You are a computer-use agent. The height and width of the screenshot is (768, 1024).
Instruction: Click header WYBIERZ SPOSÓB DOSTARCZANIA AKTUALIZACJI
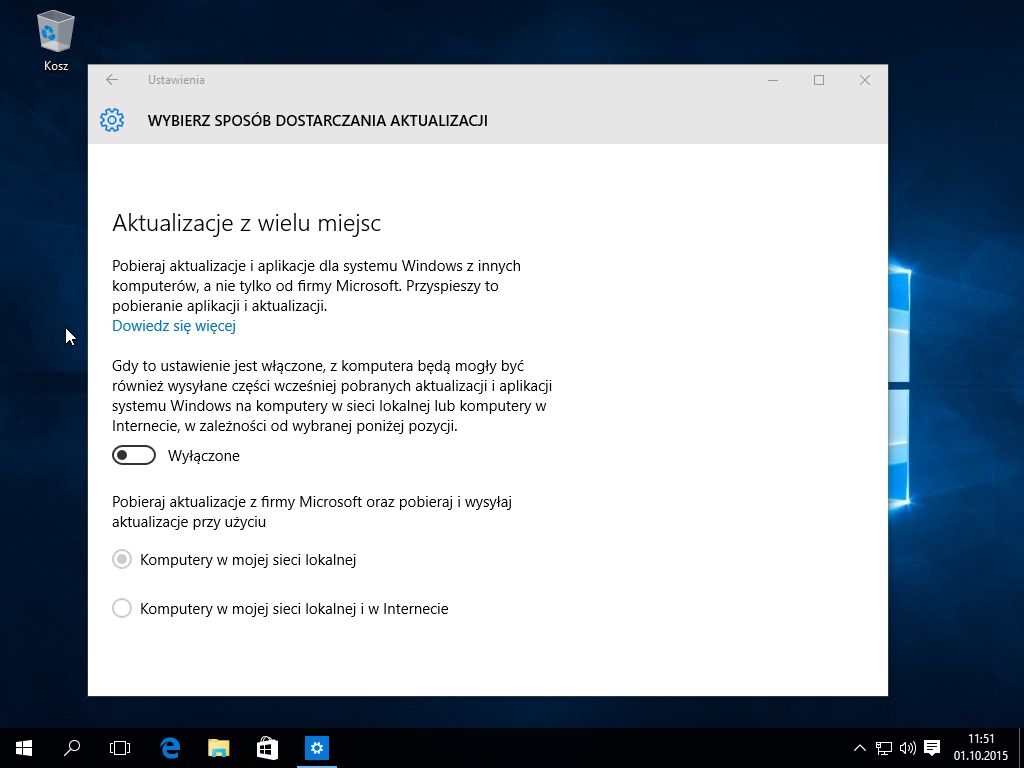point(317,121)
